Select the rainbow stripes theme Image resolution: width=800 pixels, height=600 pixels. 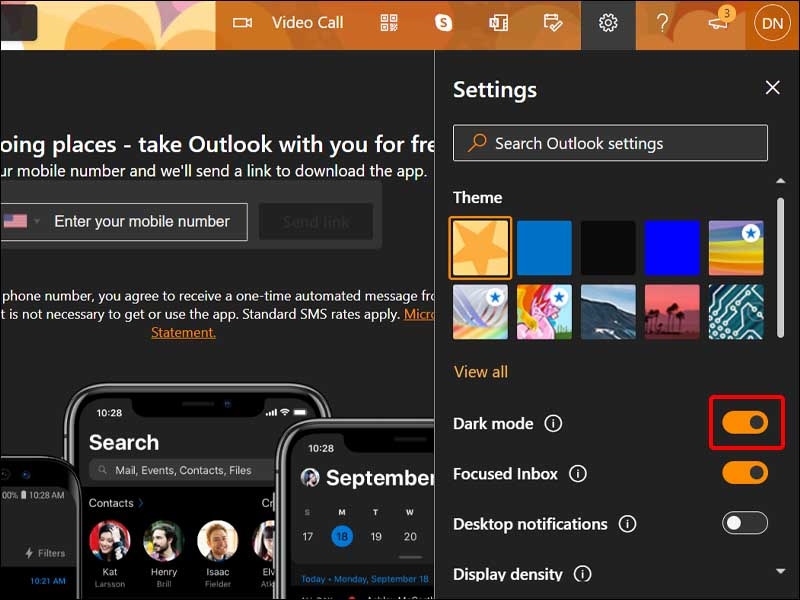[x=736, y=248]
